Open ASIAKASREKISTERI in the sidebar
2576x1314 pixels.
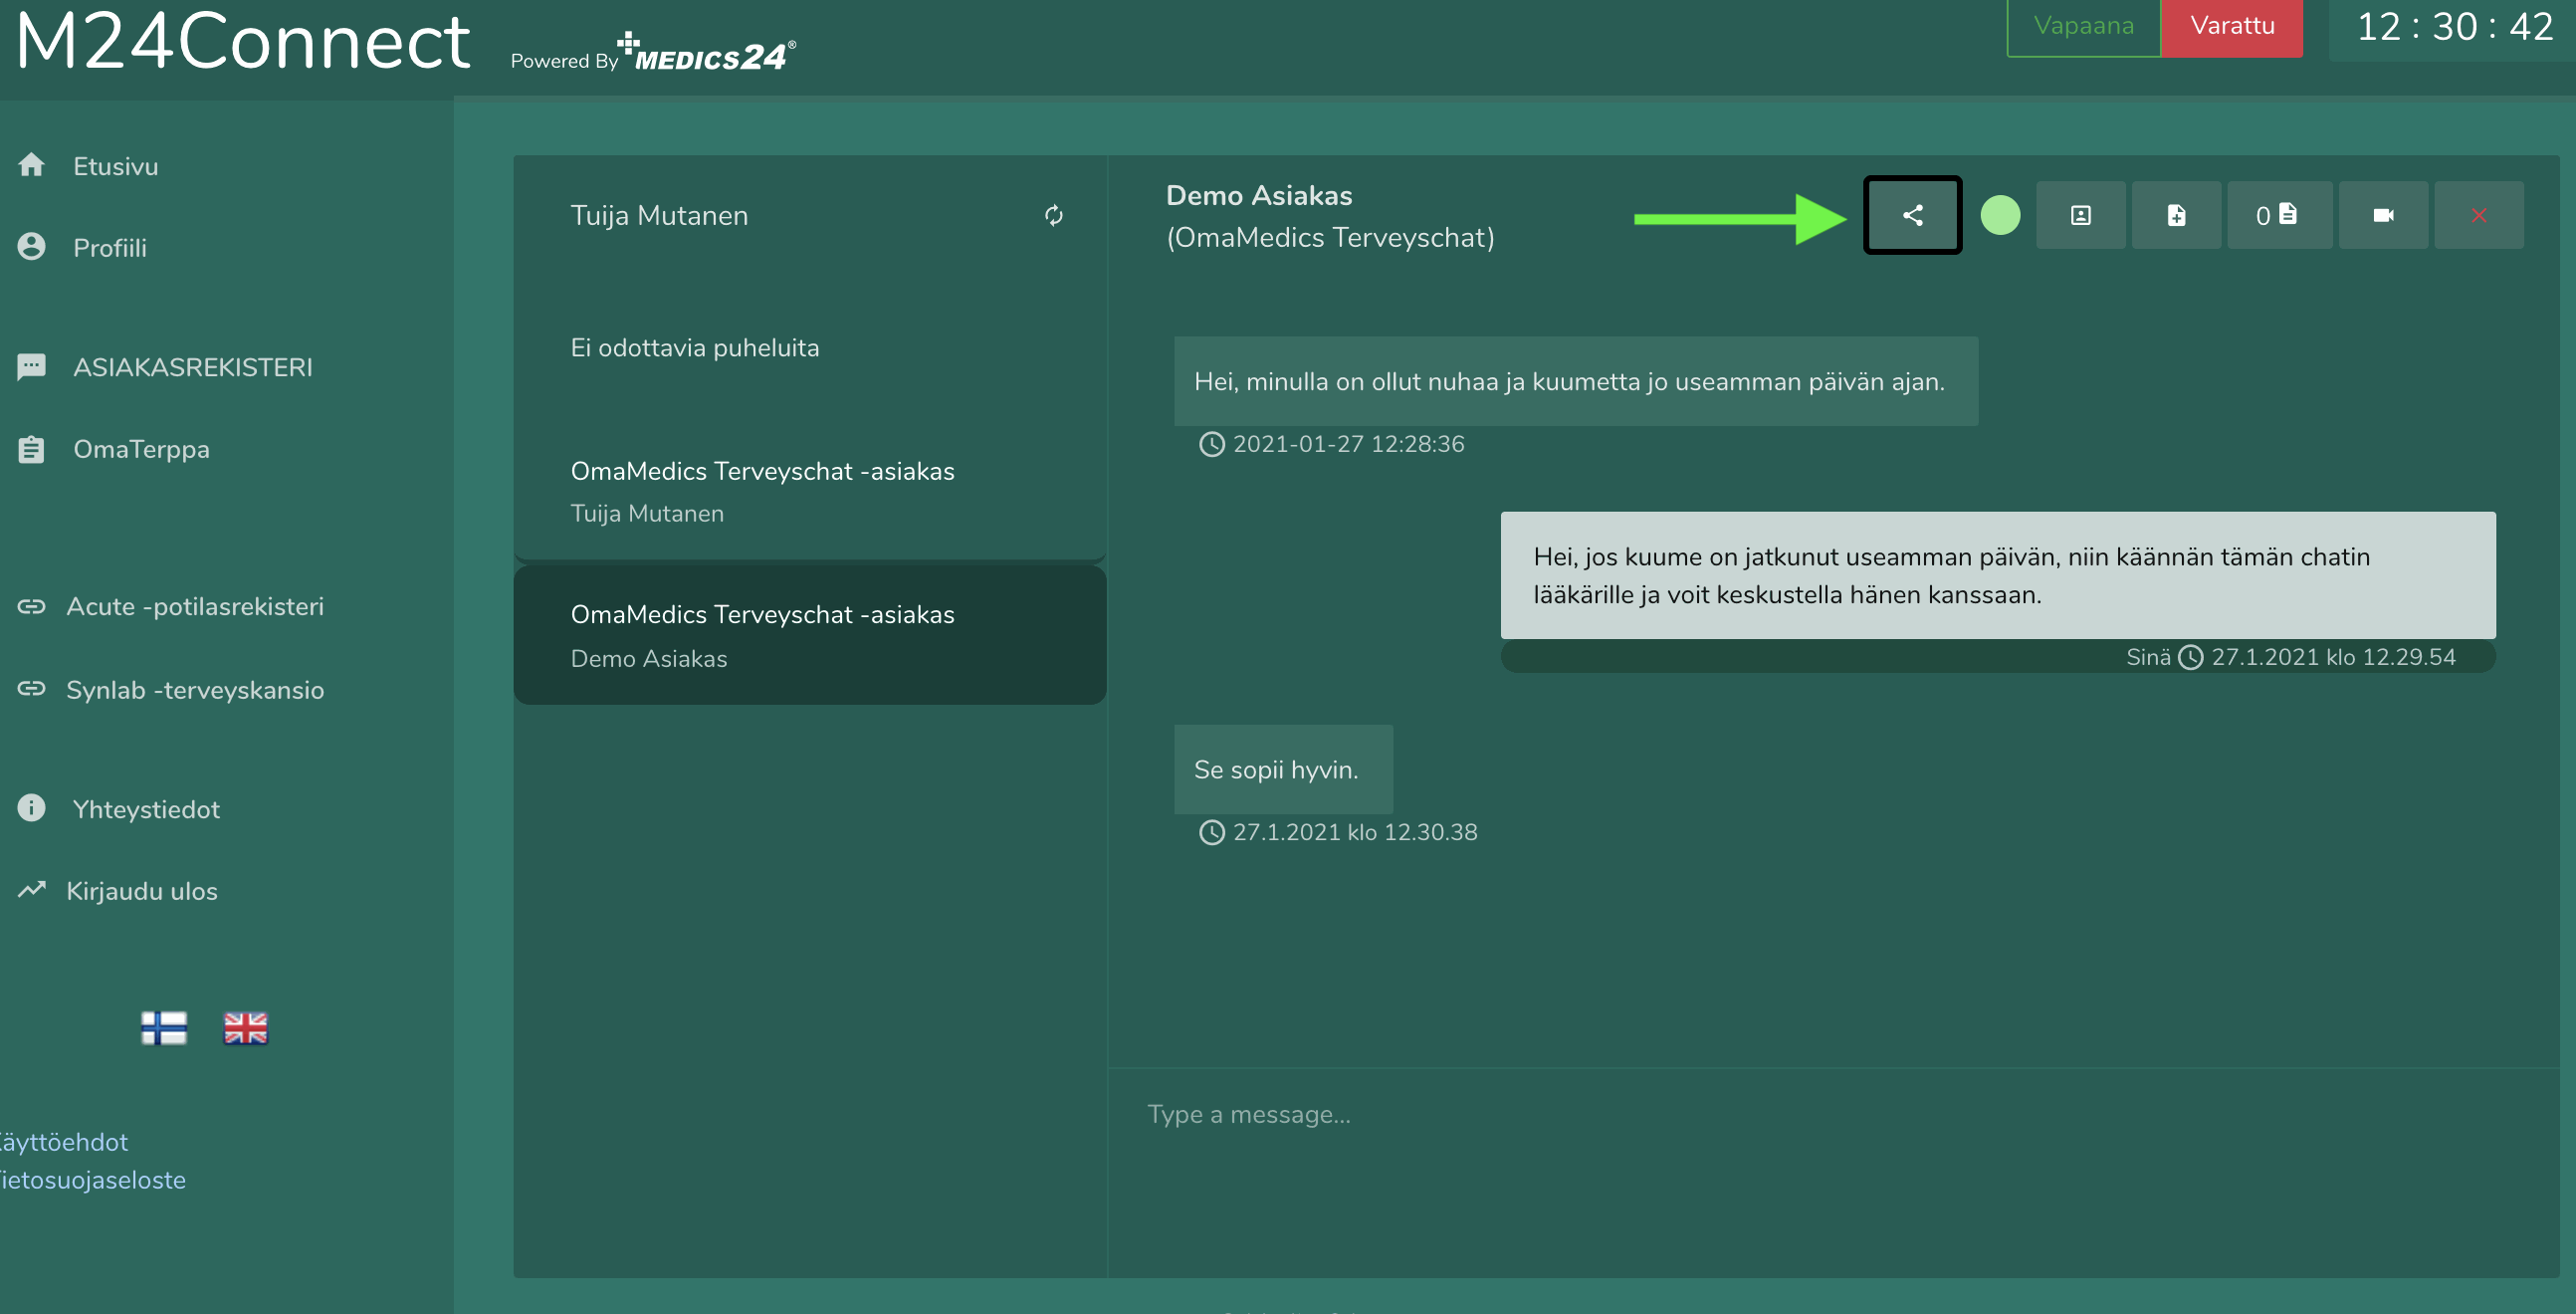[193, 368]
